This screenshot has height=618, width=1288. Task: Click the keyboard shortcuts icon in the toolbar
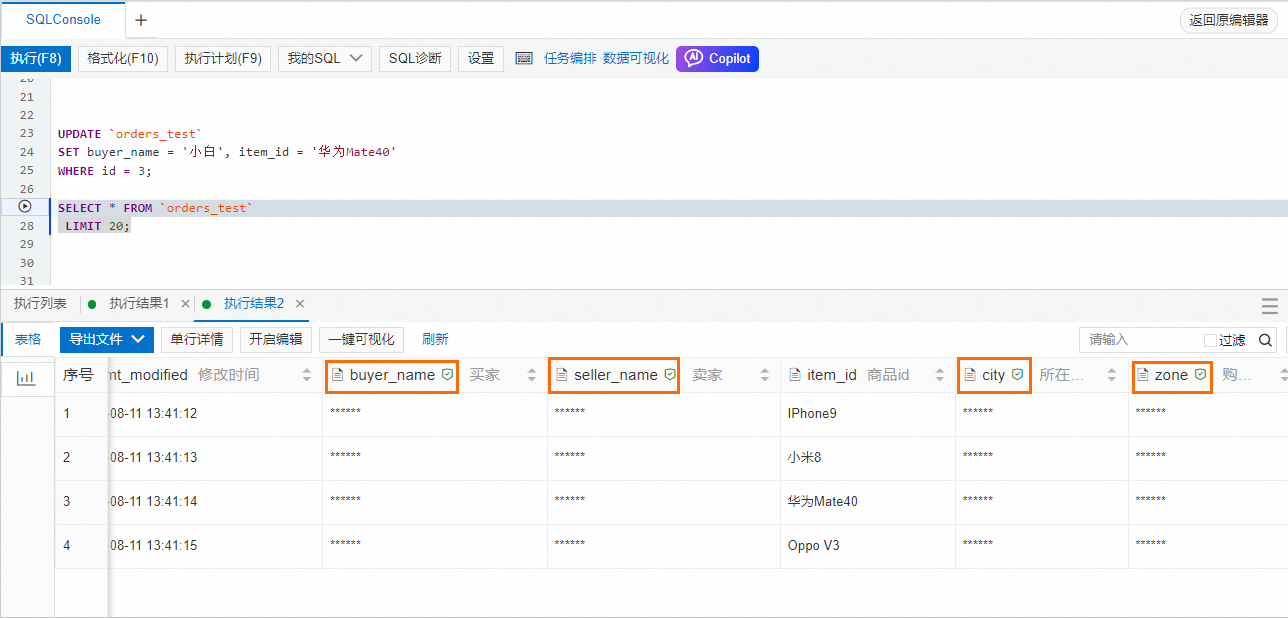[524, 59]
